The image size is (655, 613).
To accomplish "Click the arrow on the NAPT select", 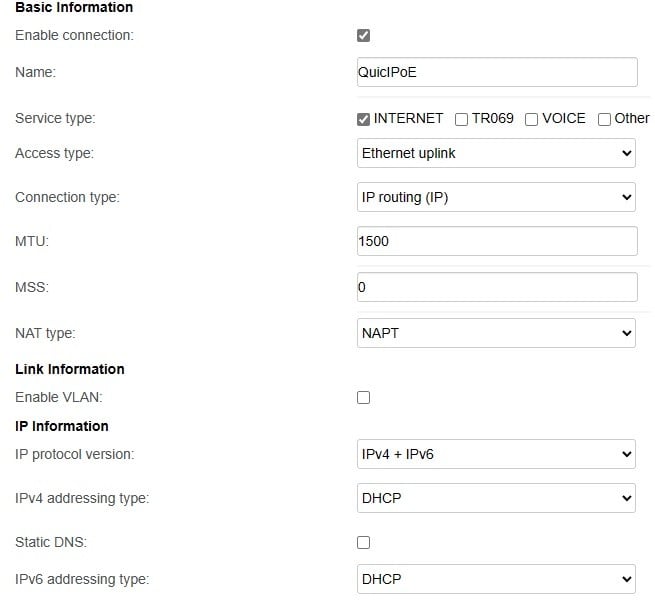I will pyautogui.click(x=627, y=333).
